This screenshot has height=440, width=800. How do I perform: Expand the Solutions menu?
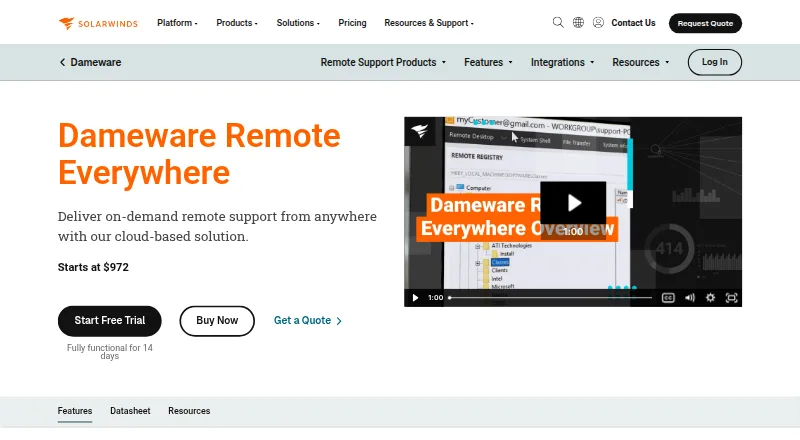pyautogui.click(x=298, y=23)
